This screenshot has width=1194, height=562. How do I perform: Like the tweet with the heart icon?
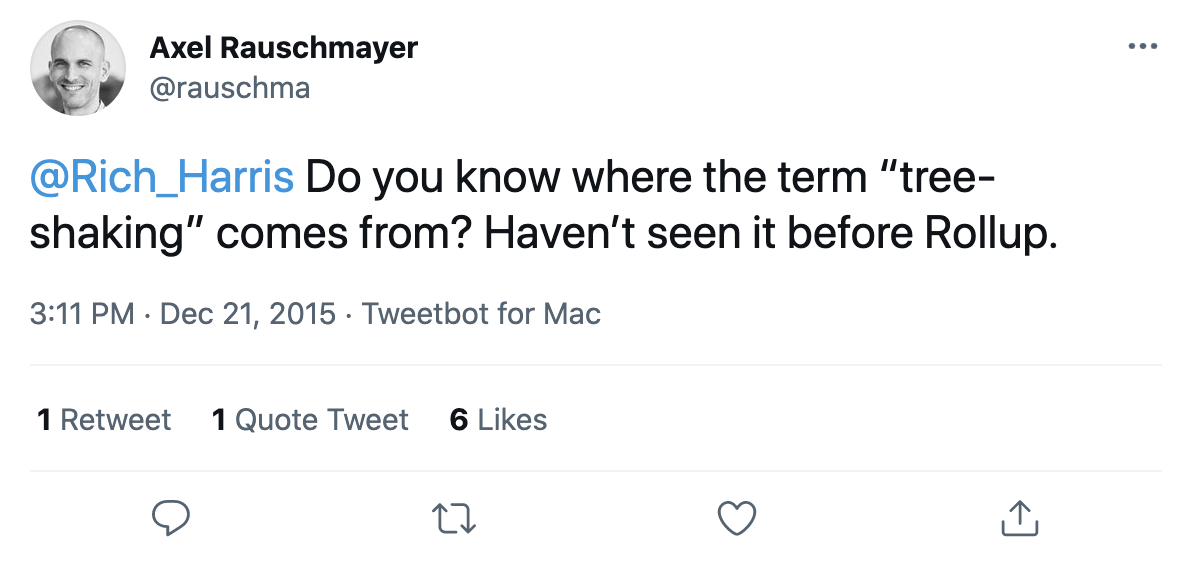(x=737, y=517)
